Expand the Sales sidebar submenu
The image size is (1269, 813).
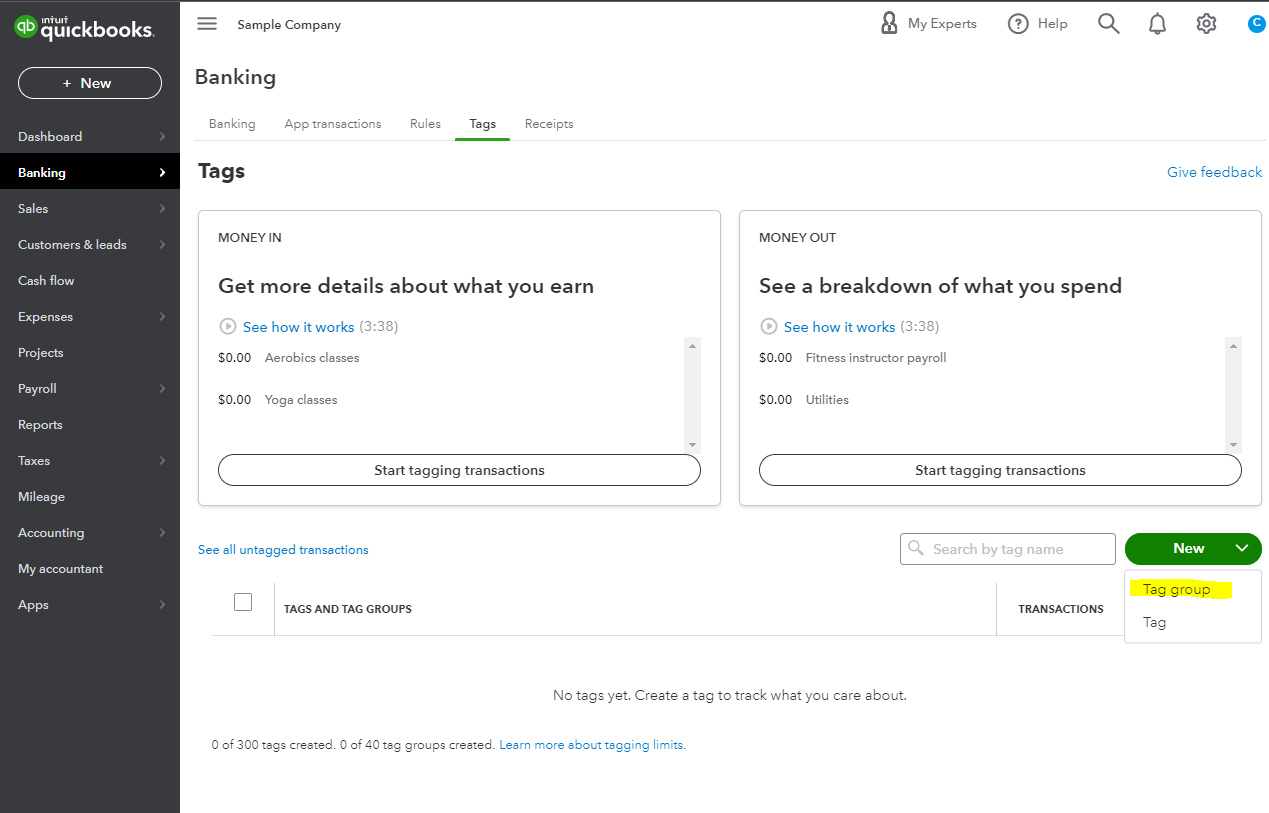162,209
